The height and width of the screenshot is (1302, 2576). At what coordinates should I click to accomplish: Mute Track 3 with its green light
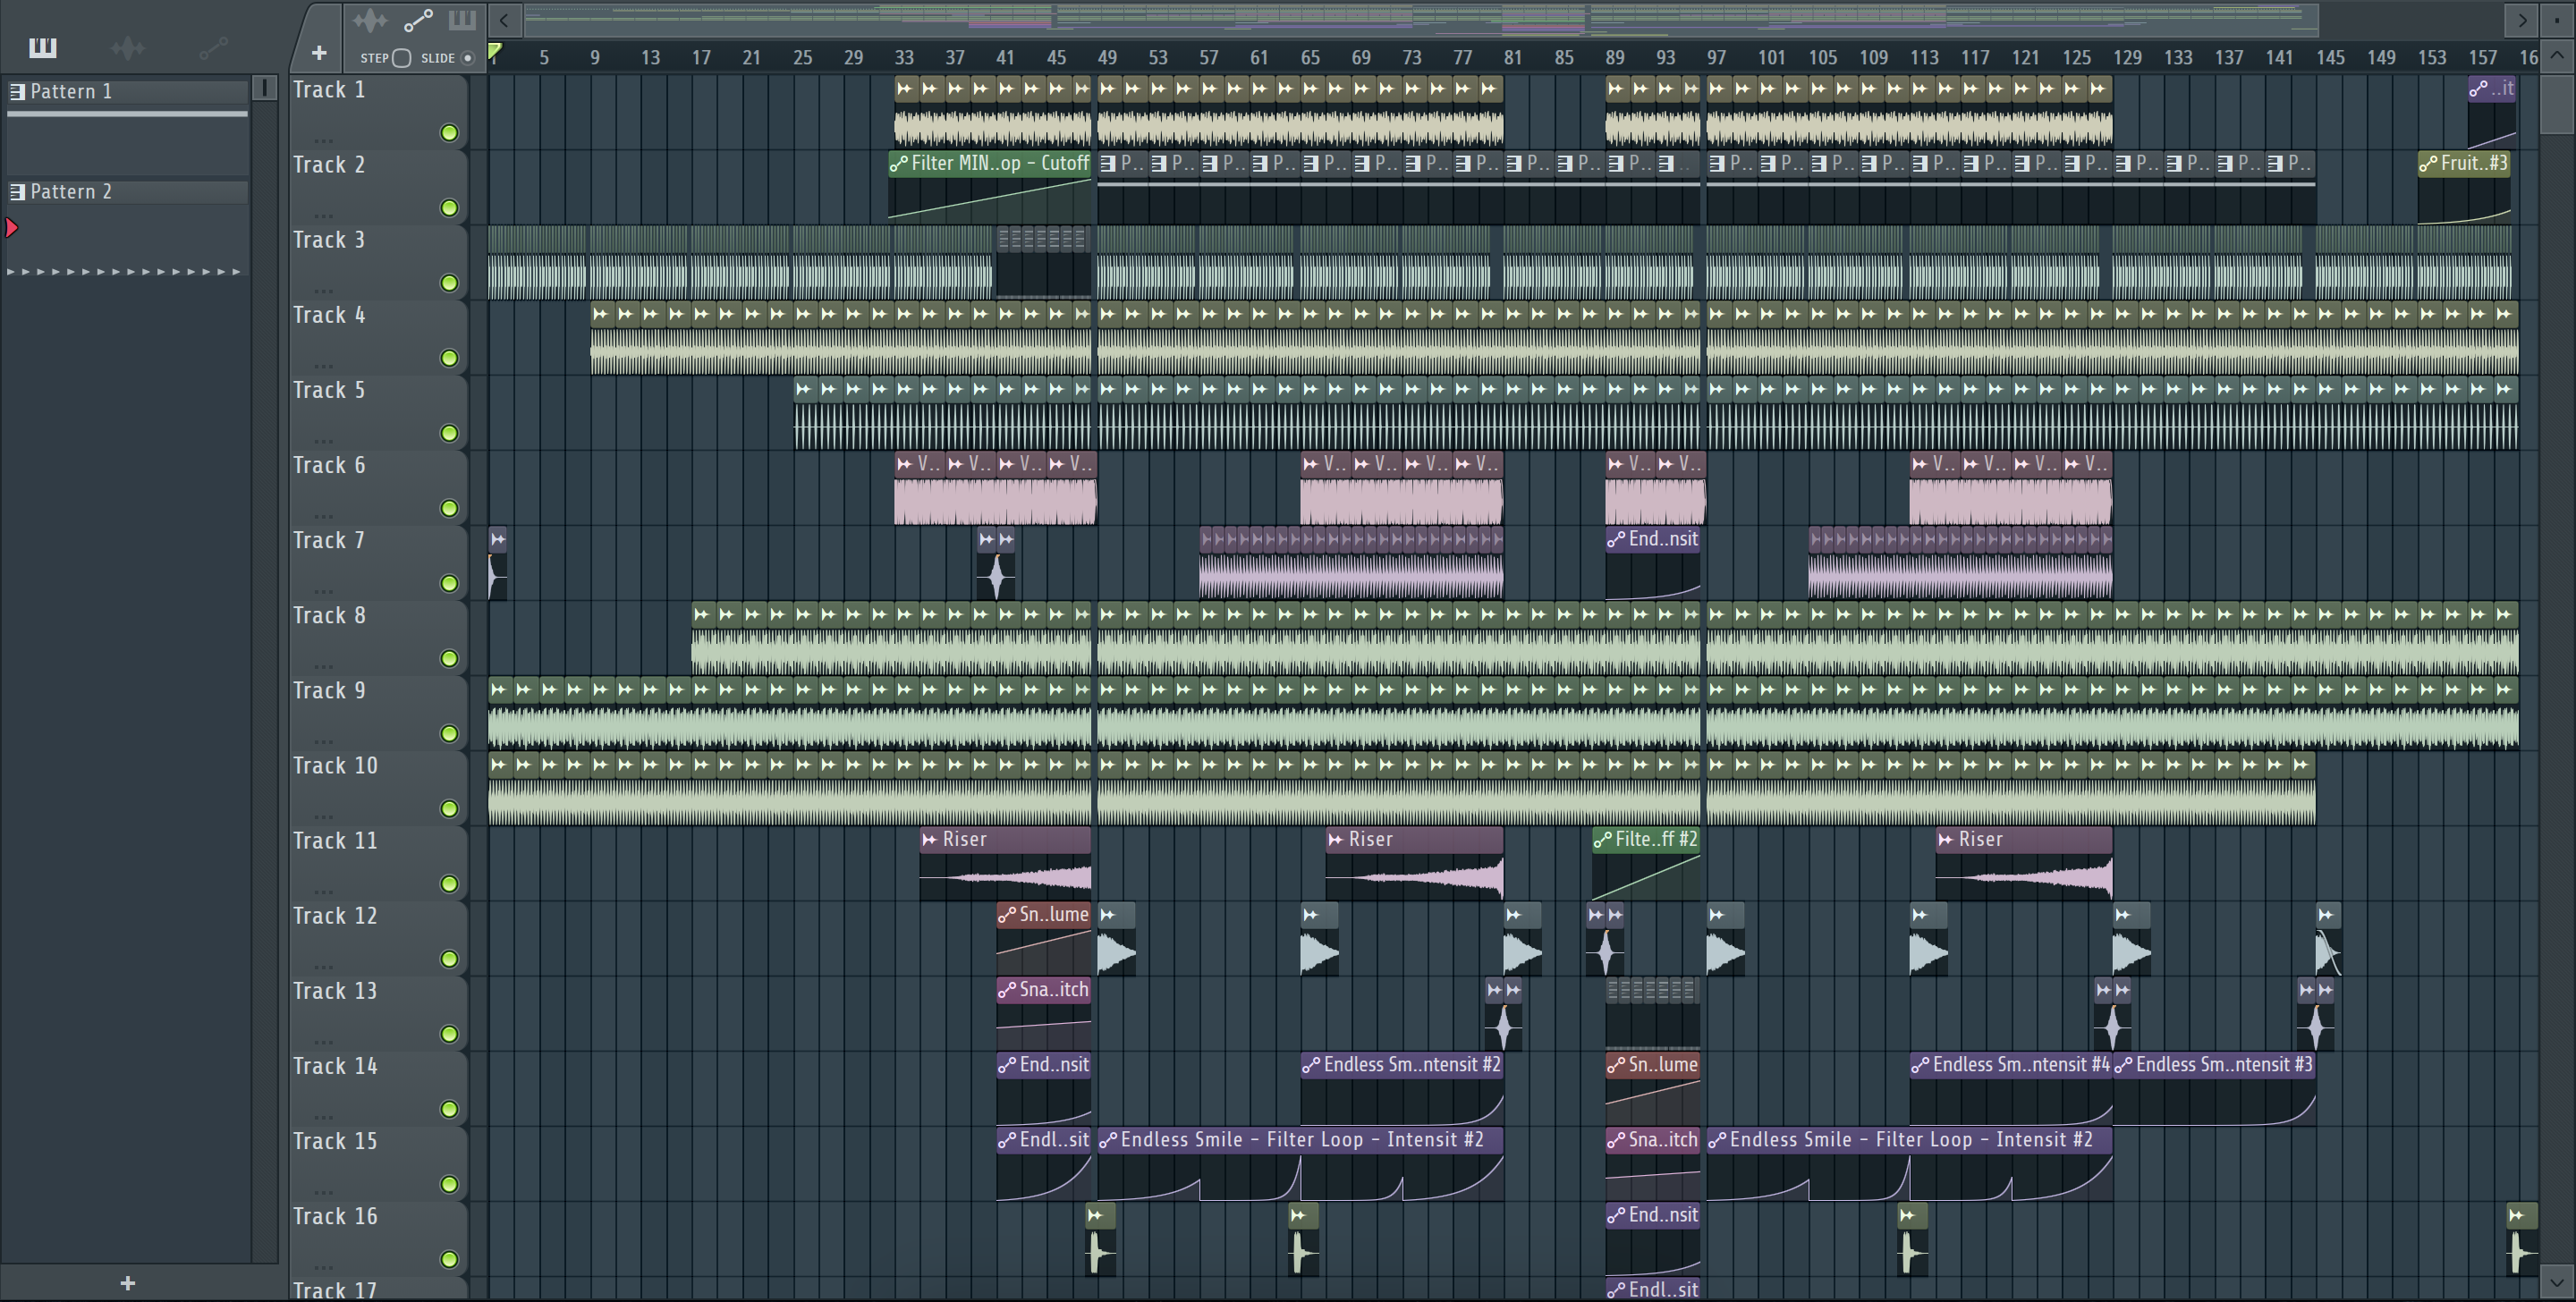coord(450,283)
